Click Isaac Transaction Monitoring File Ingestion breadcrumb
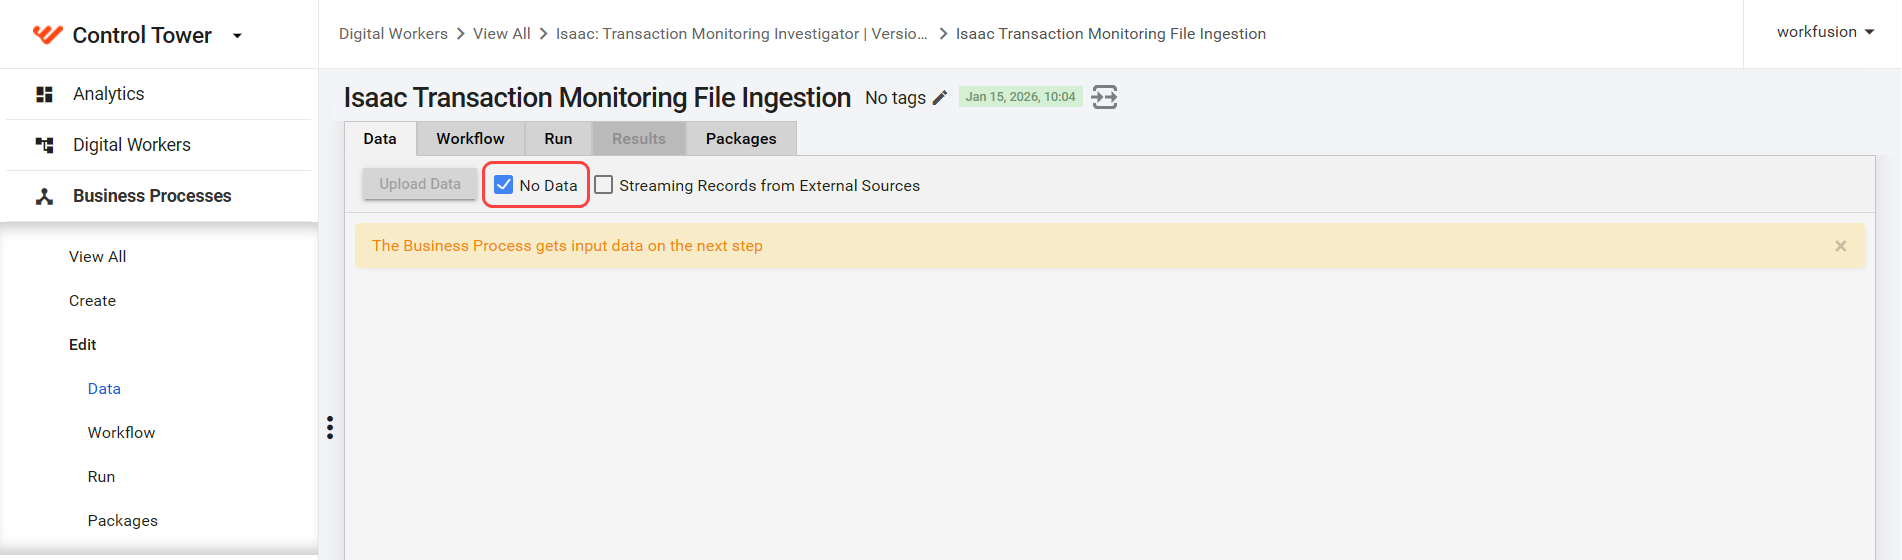 (1111, 34)
